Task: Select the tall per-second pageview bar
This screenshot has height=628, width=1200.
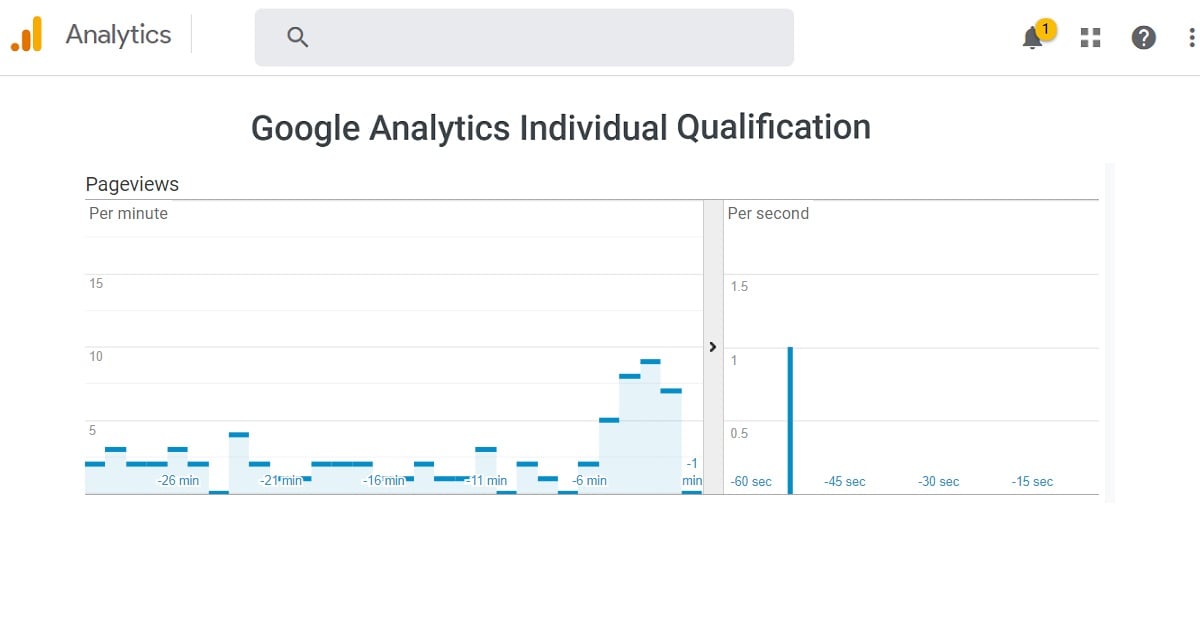Action: [790, 420]
